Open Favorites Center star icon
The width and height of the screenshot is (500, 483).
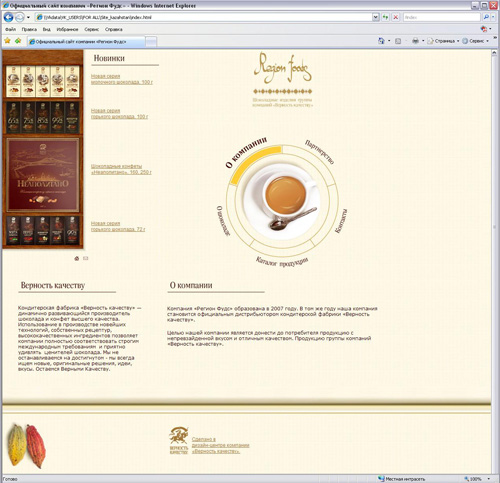coord(7,41)
